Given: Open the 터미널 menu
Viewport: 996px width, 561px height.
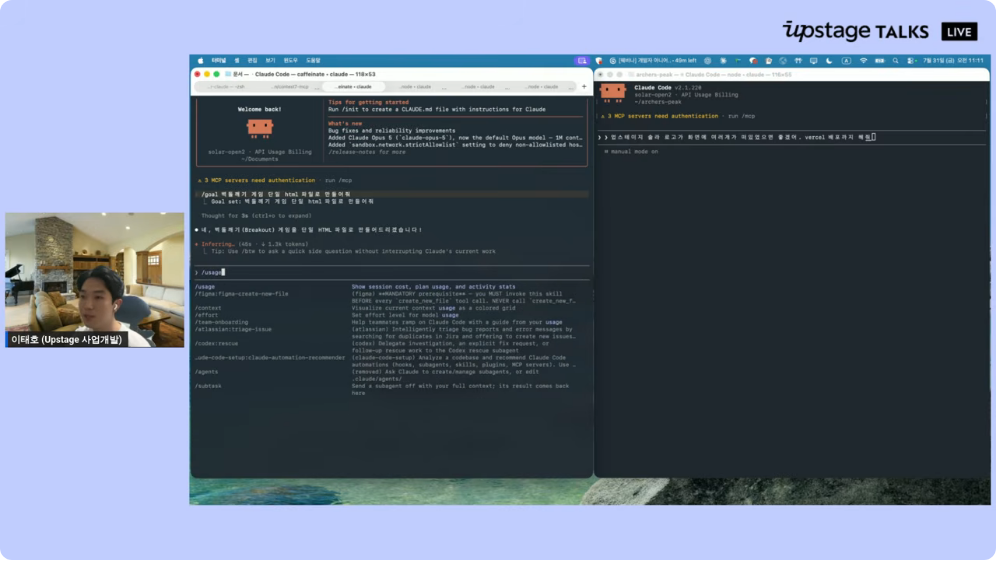Looking at the screenshot, I should [x=219, y=61].
